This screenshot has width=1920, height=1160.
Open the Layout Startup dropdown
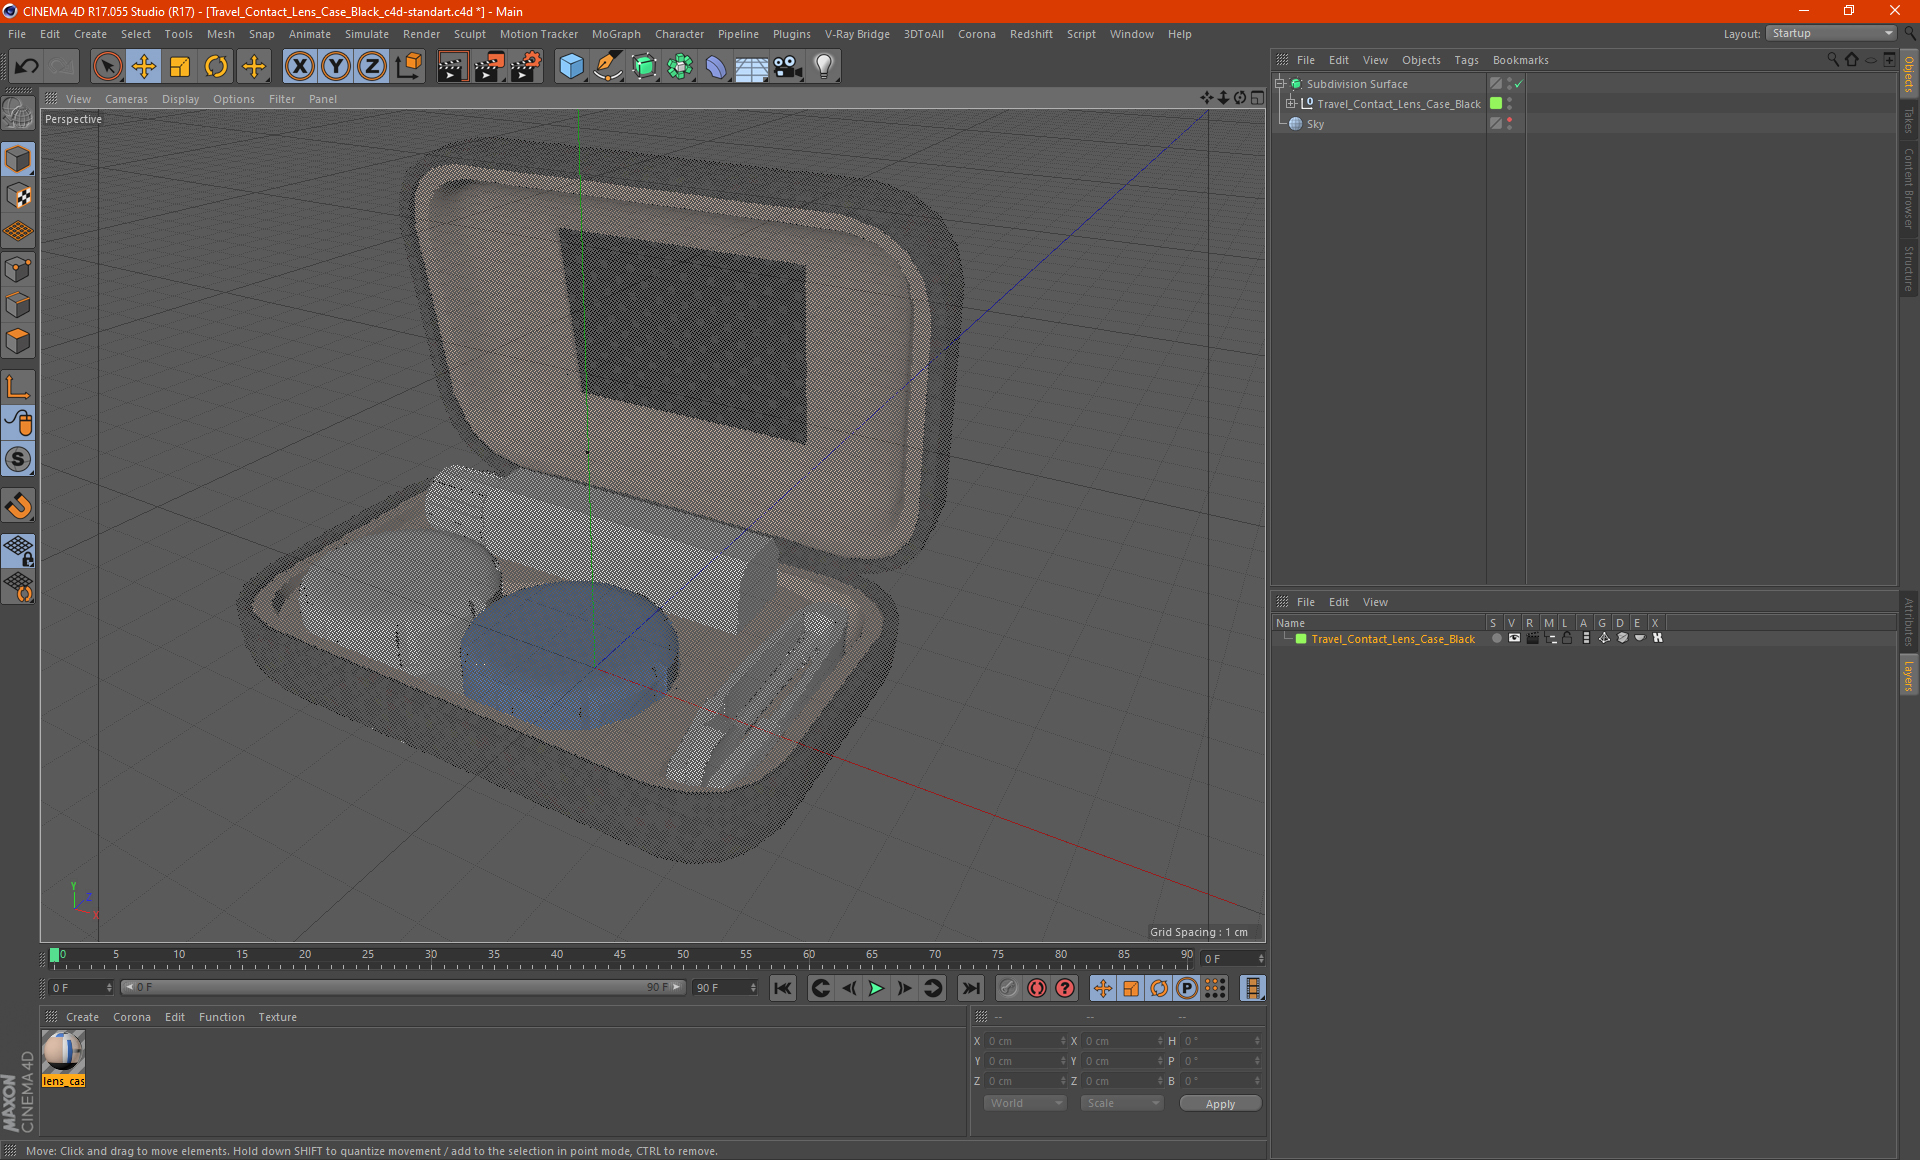click(1831, 33)
